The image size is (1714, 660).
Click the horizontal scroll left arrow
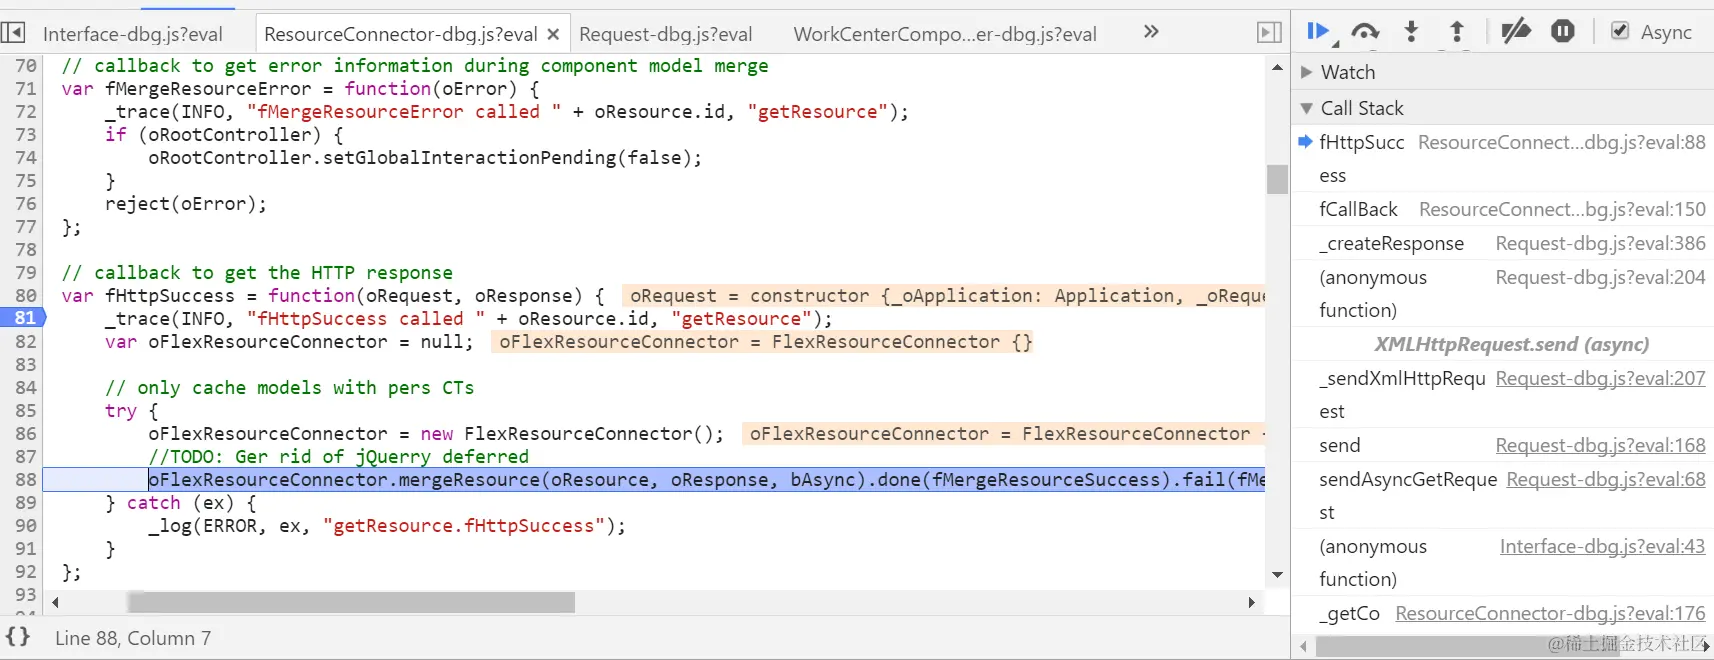tap(55, 602)
